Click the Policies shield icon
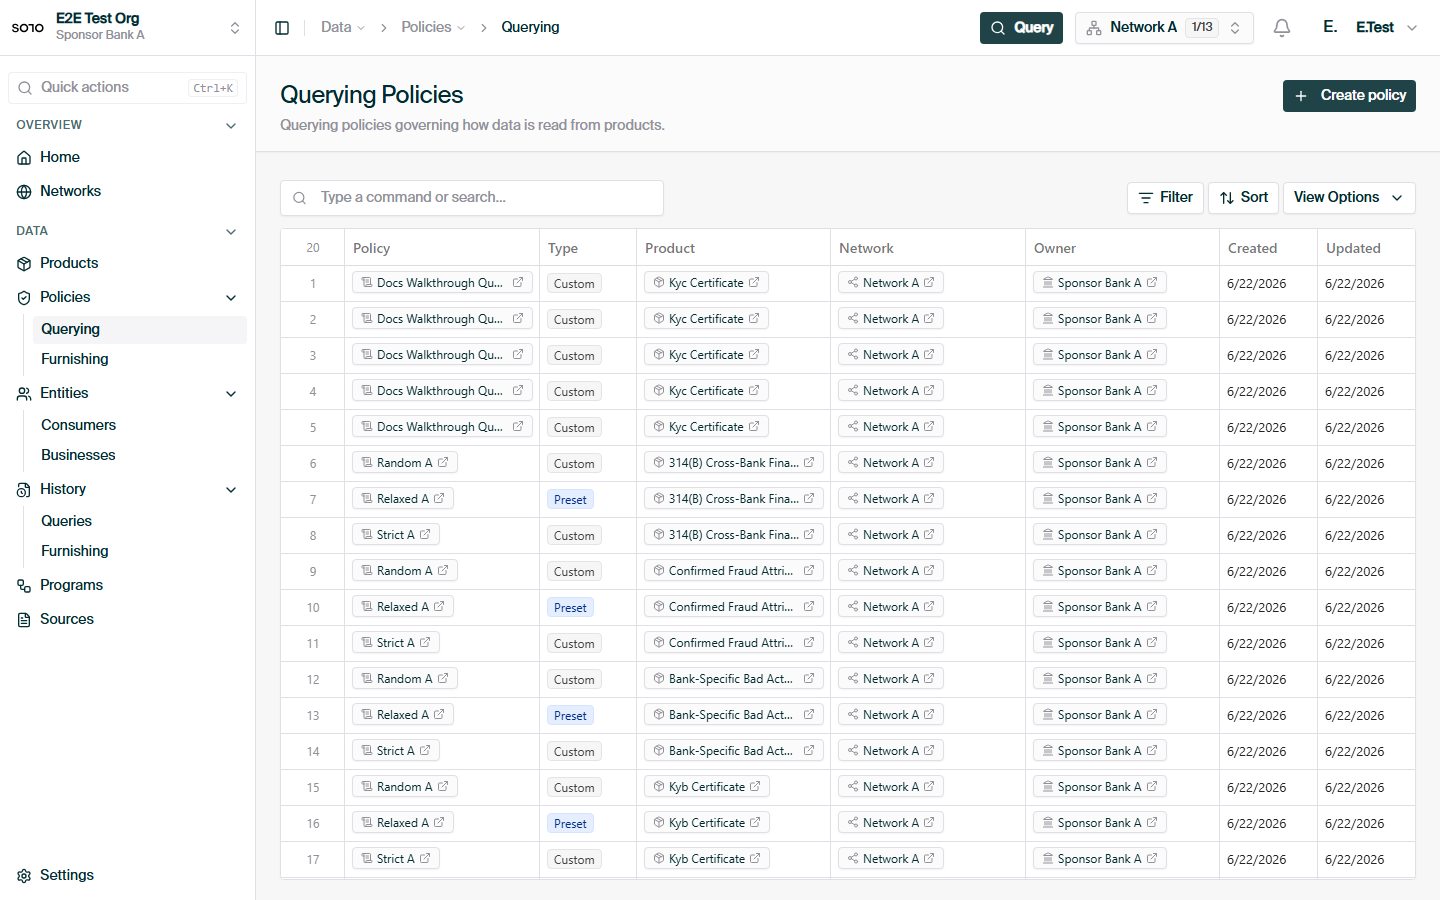Image resolution: width=1440 pixels, height=900 pixels. coord(24,298)
